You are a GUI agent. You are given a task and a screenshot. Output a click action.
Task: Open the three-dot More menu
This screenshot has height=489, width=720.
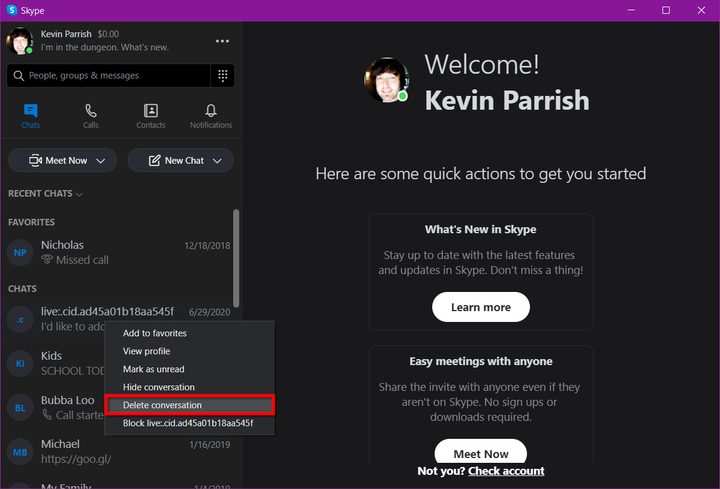click(222, 41)
